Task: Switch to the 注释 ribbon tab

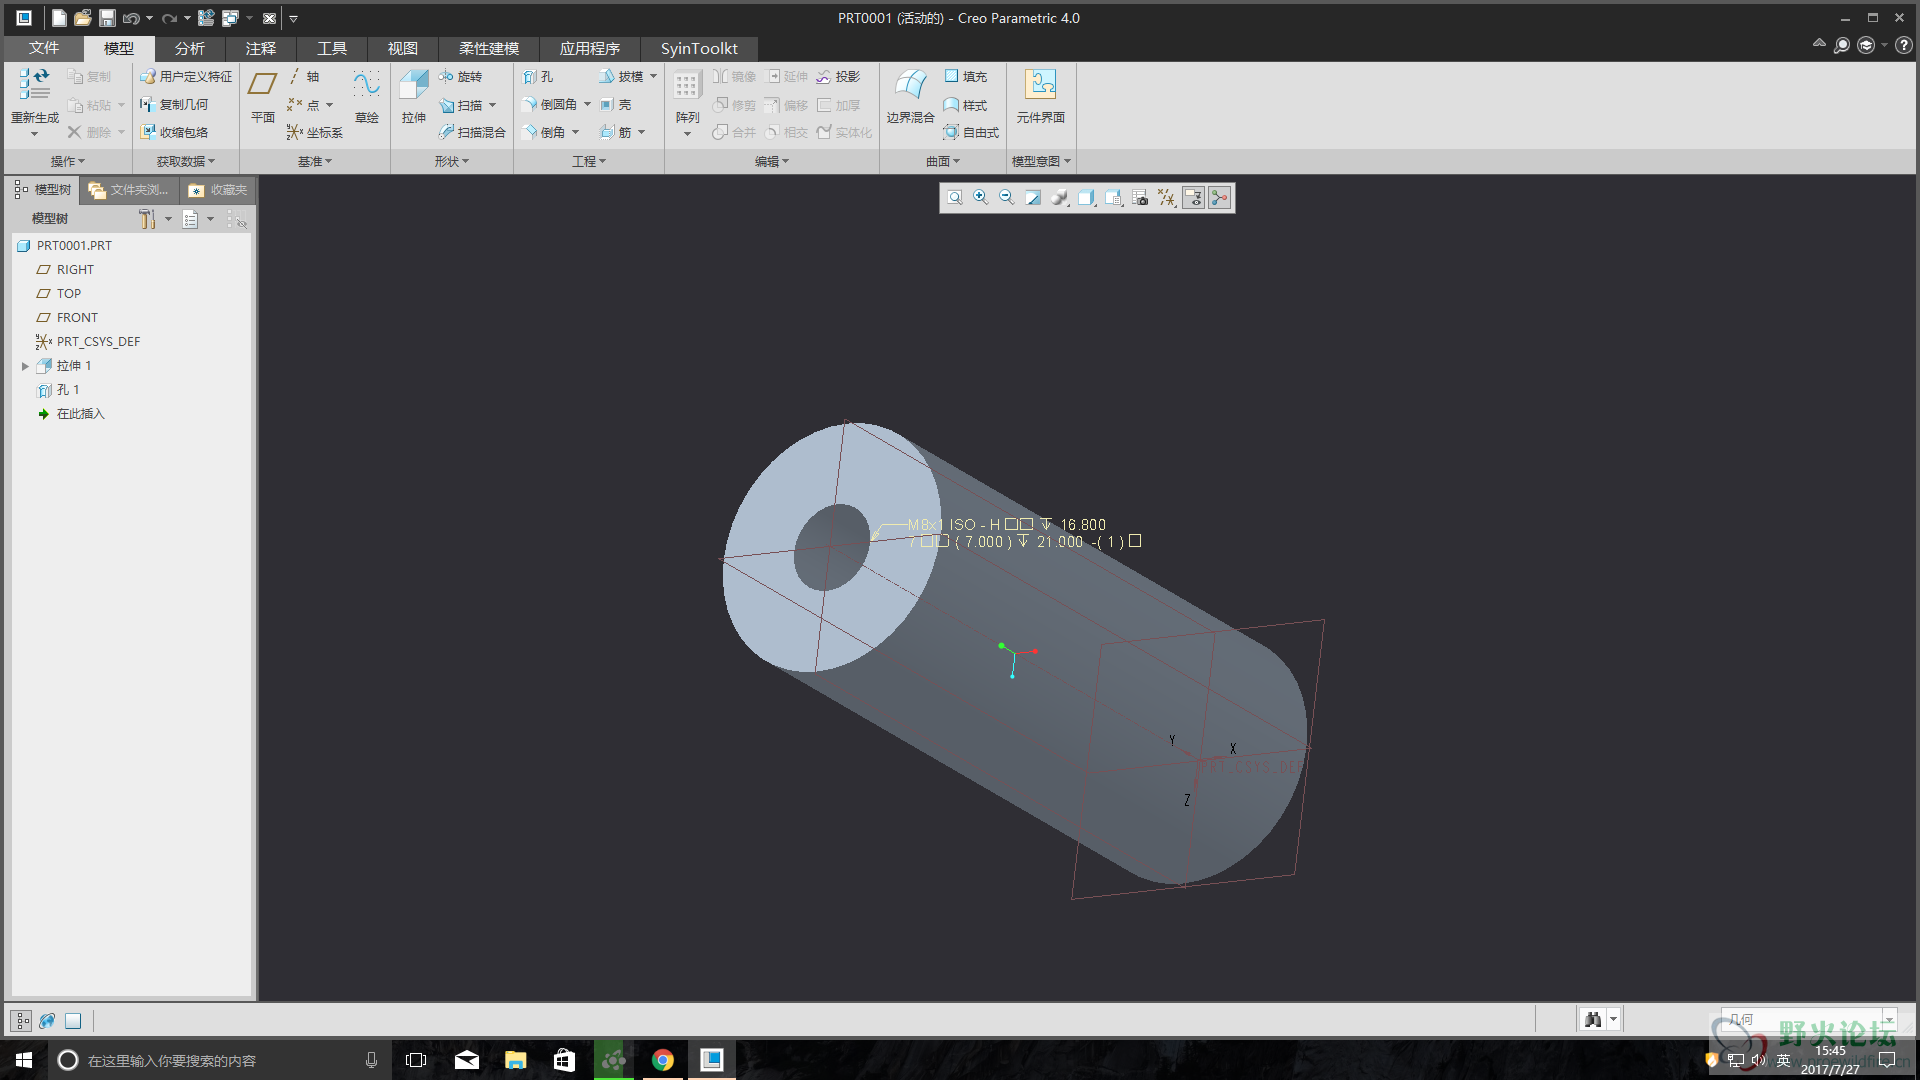Action: 260,48
